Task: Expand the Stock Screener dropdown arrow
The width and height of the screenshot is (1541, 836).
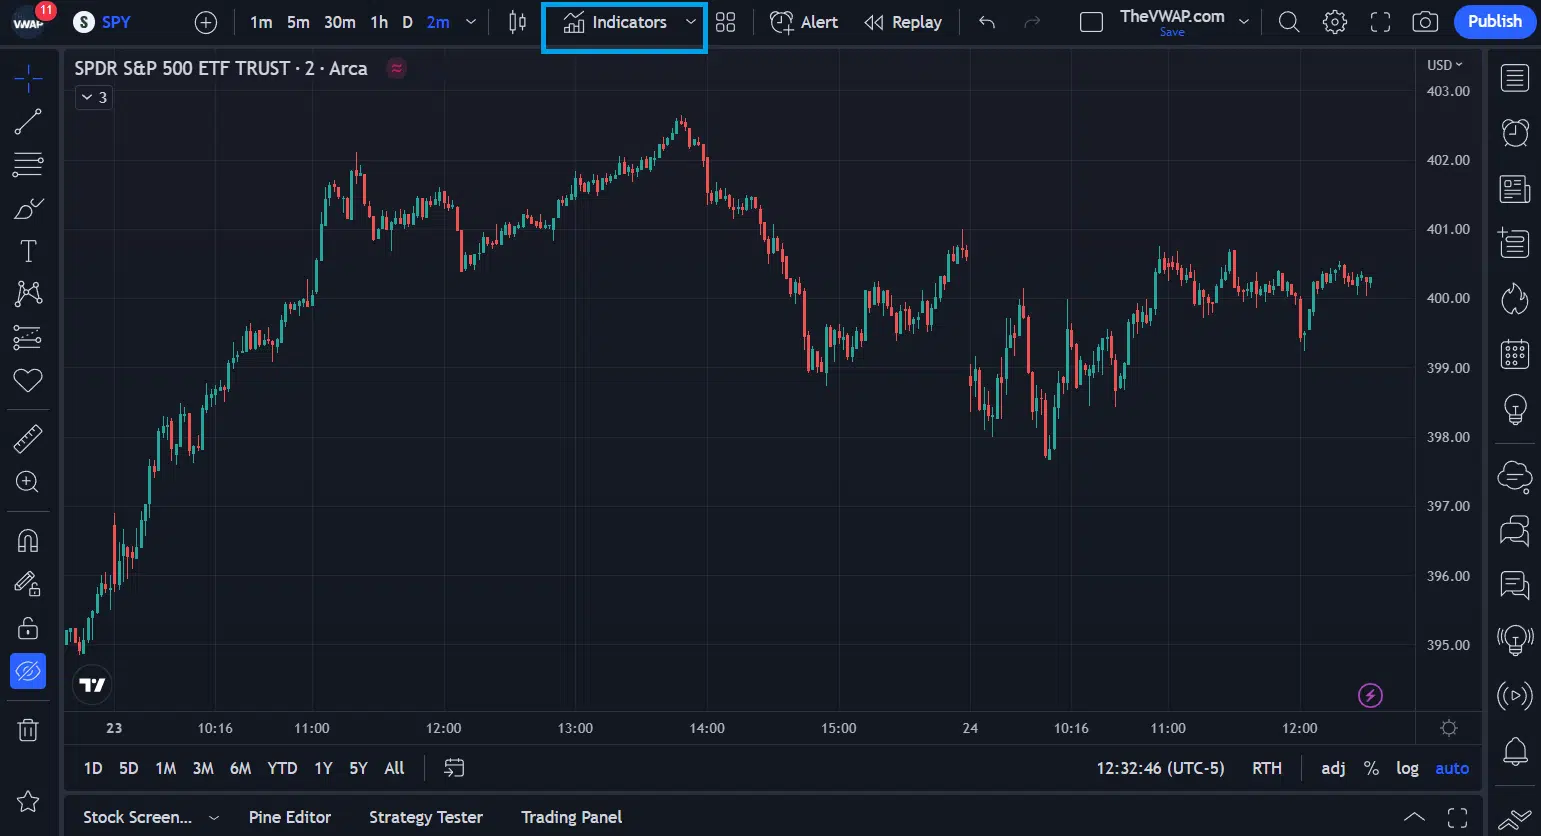Action: point(213,818)
